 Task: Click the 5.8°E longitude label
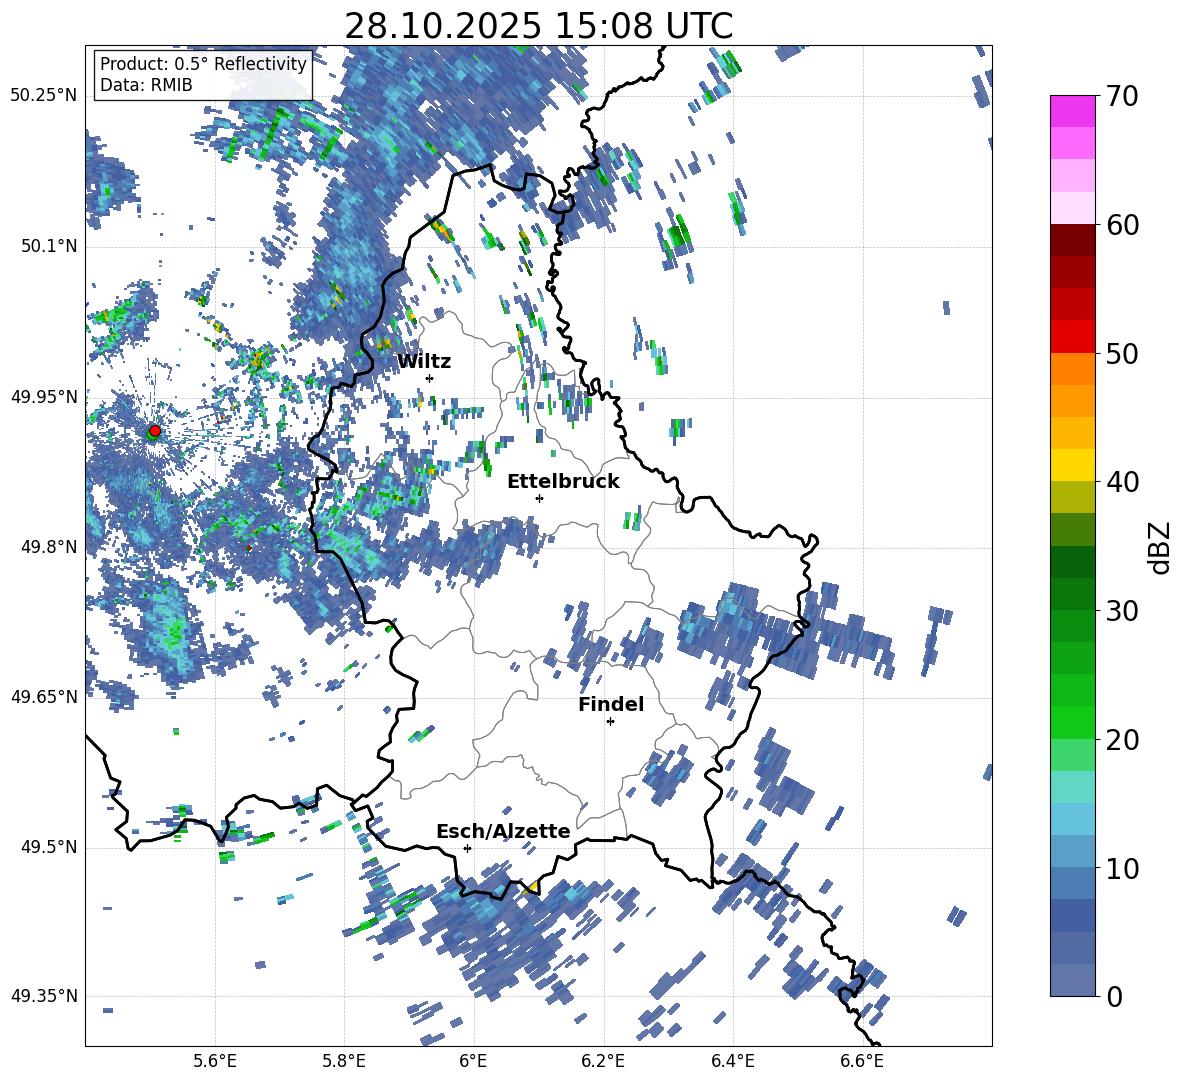(344, 1061)
